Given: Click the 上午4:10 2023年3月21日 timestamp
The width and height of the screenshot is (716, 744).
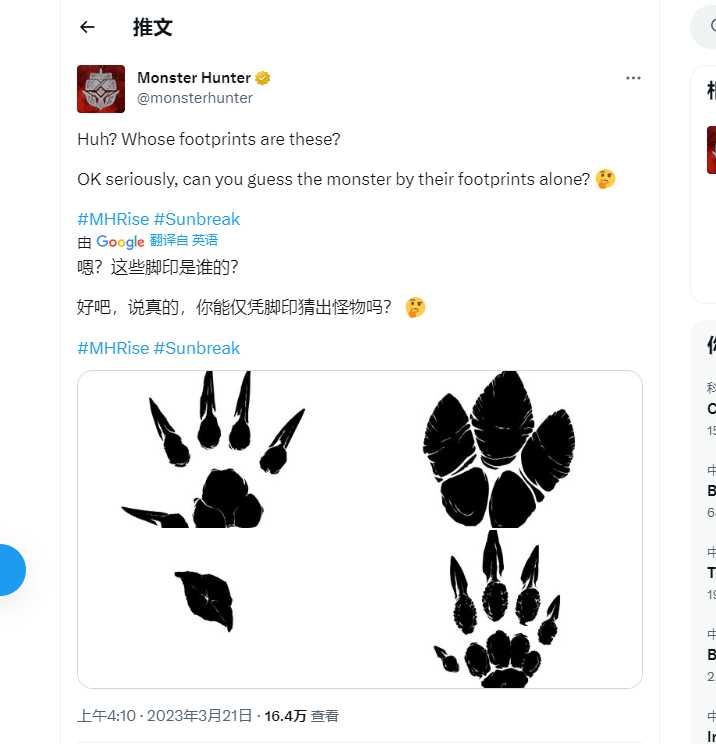Looking at the screenshot, I should (164, 716).
